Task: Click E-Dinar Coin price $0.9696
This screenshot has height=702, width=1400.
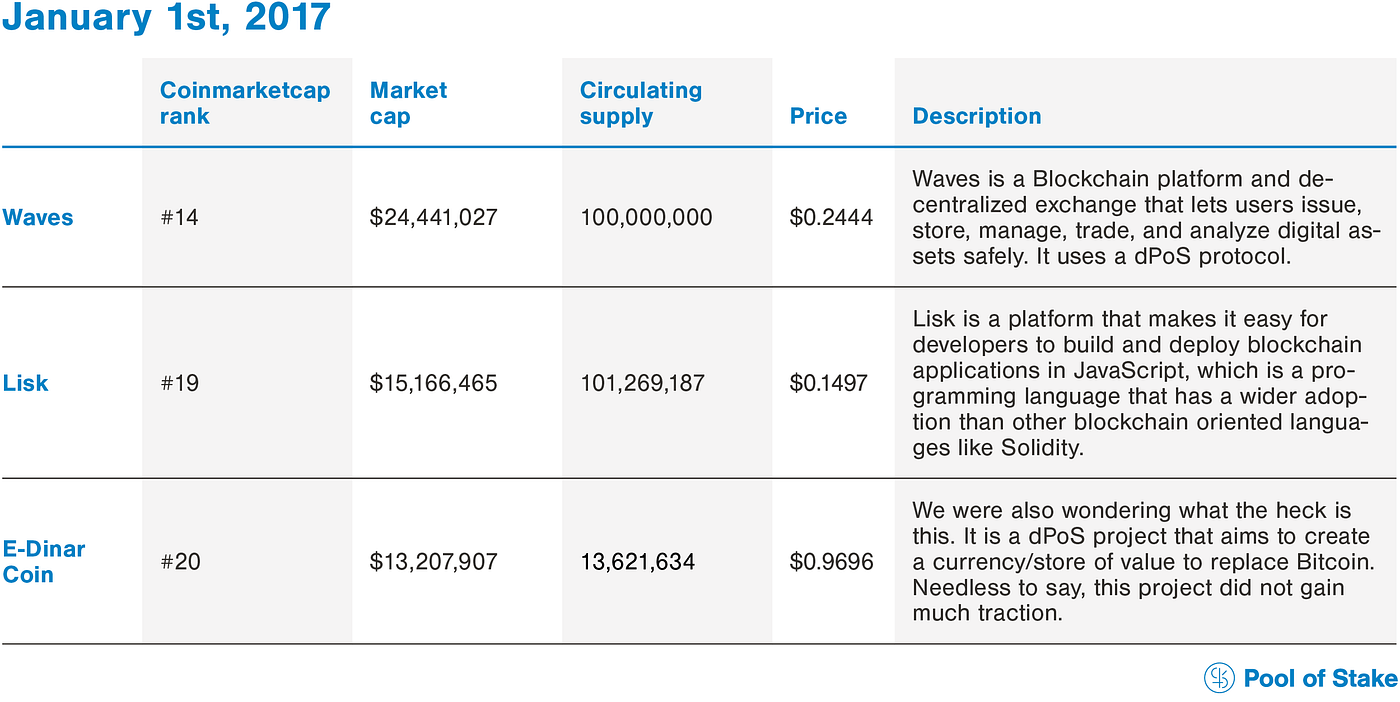Action: [831, 562]
